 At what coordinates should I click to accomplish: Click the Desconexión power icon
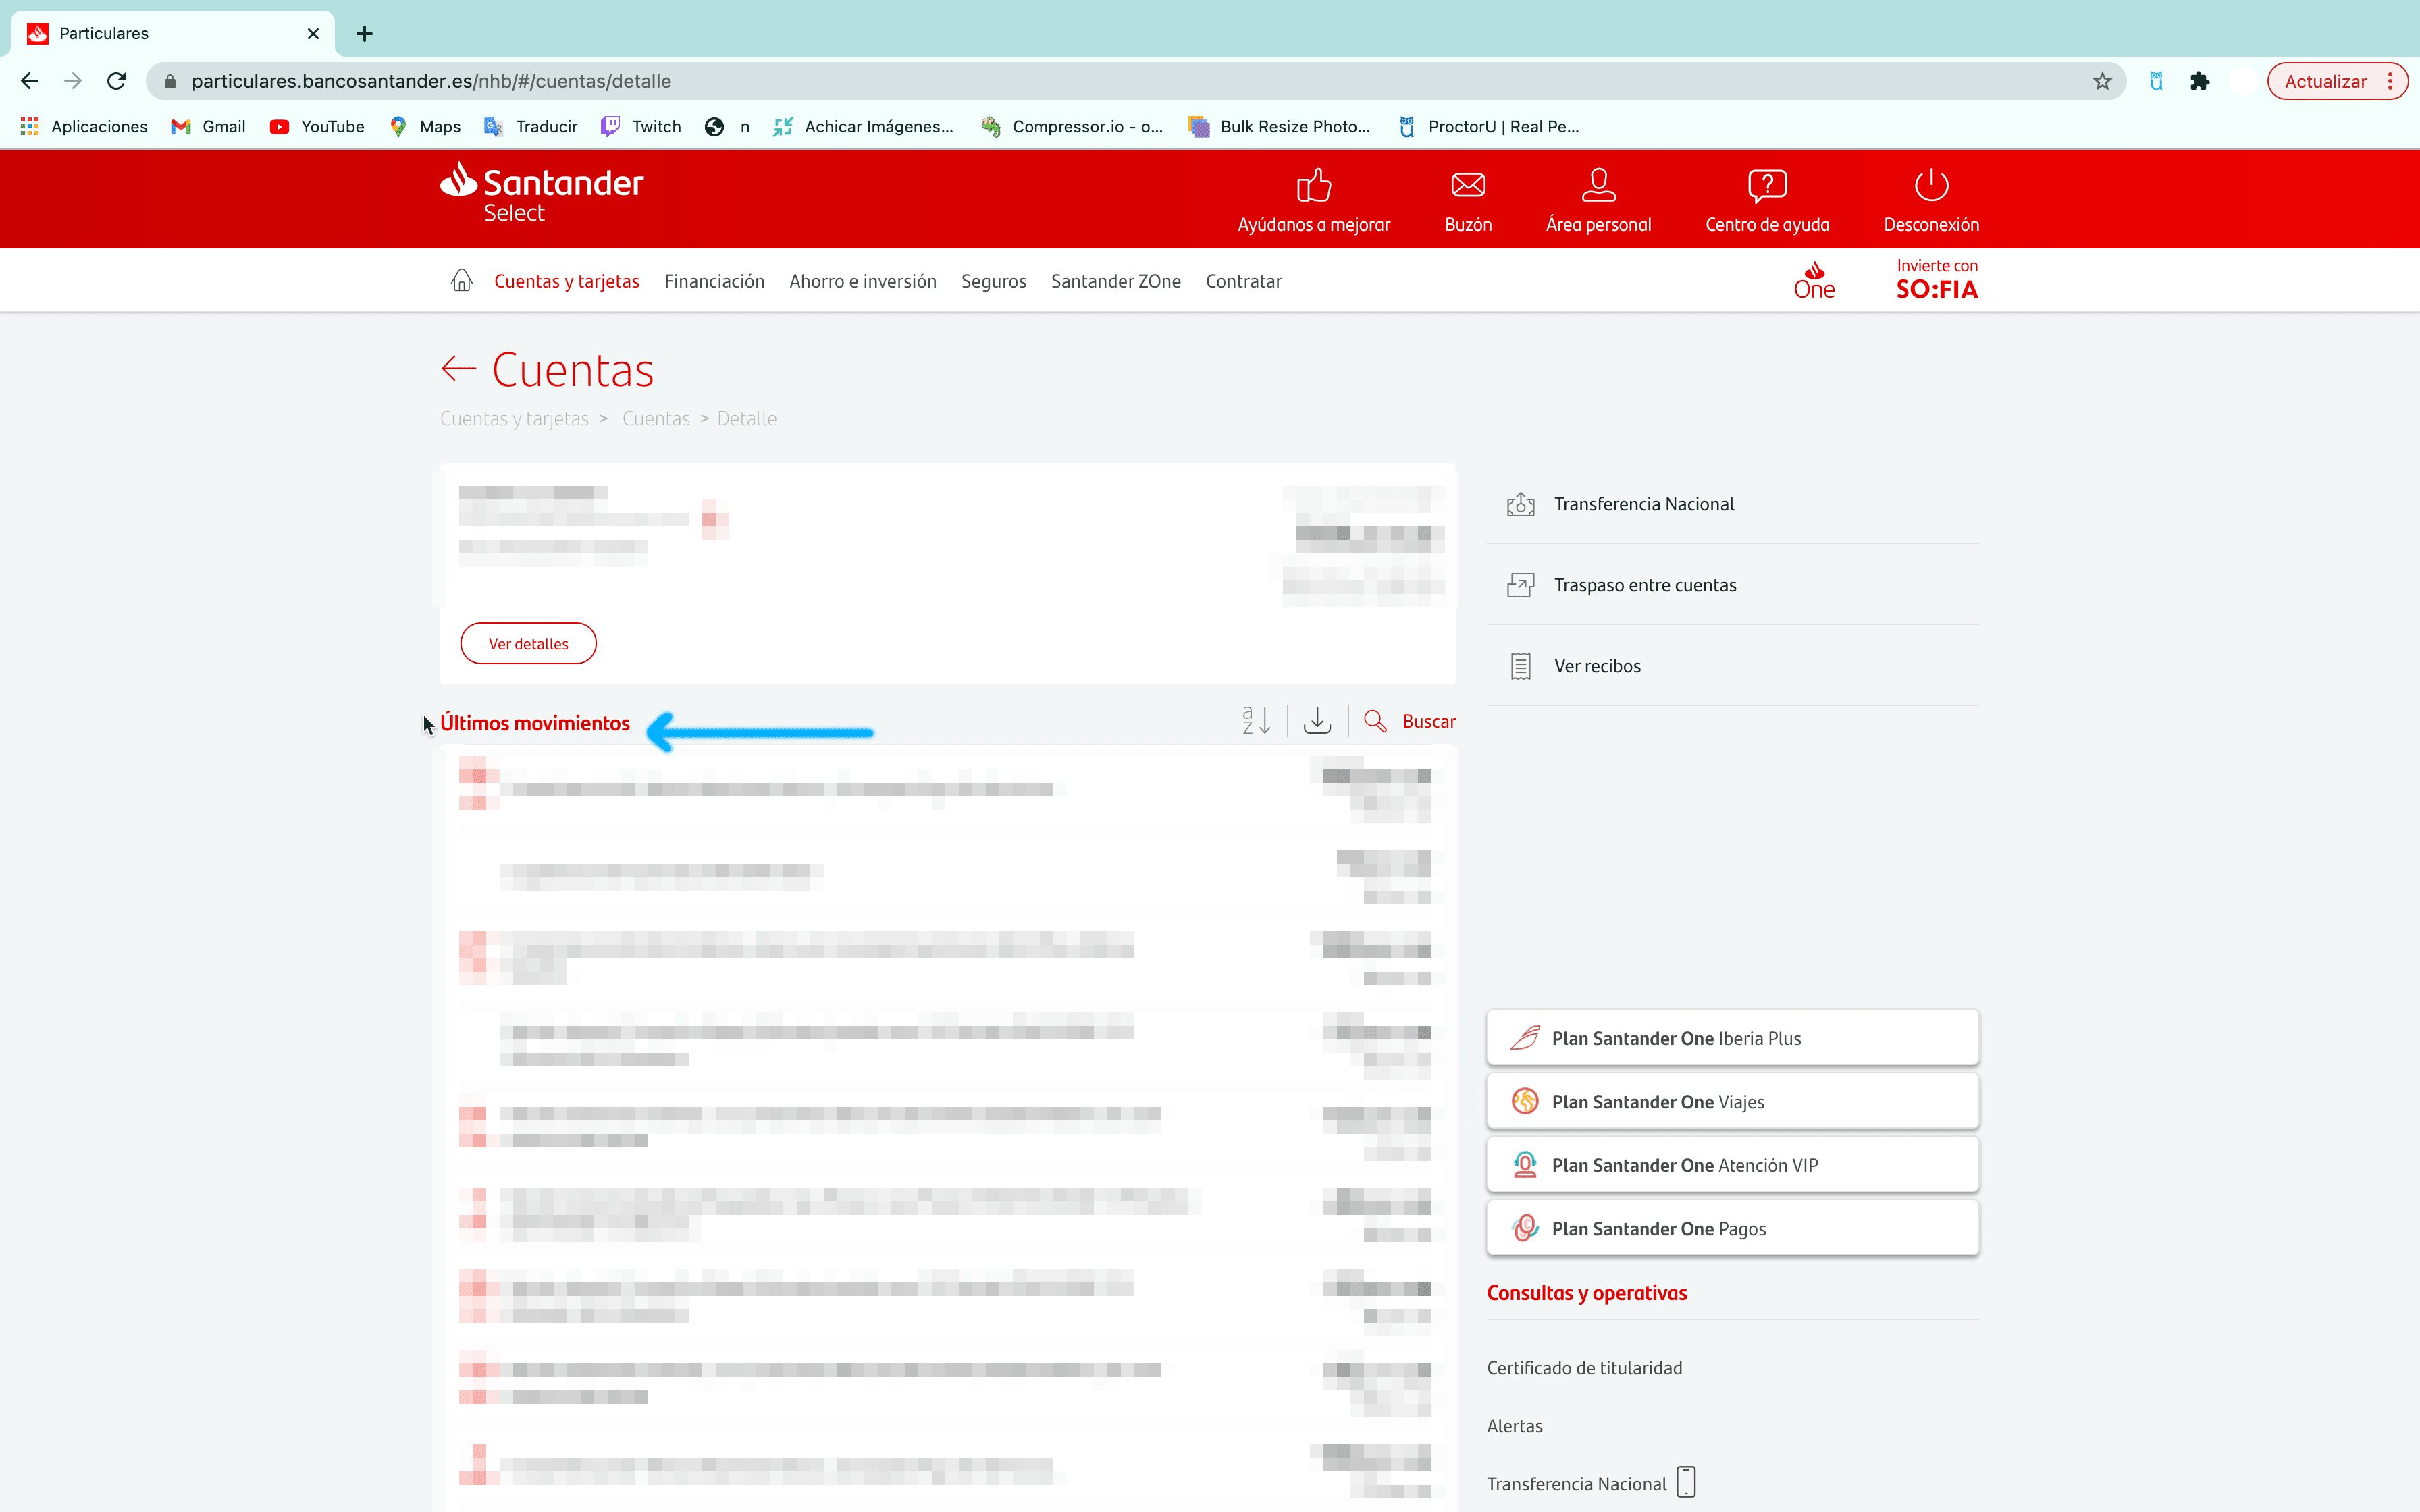(1930, 186)
